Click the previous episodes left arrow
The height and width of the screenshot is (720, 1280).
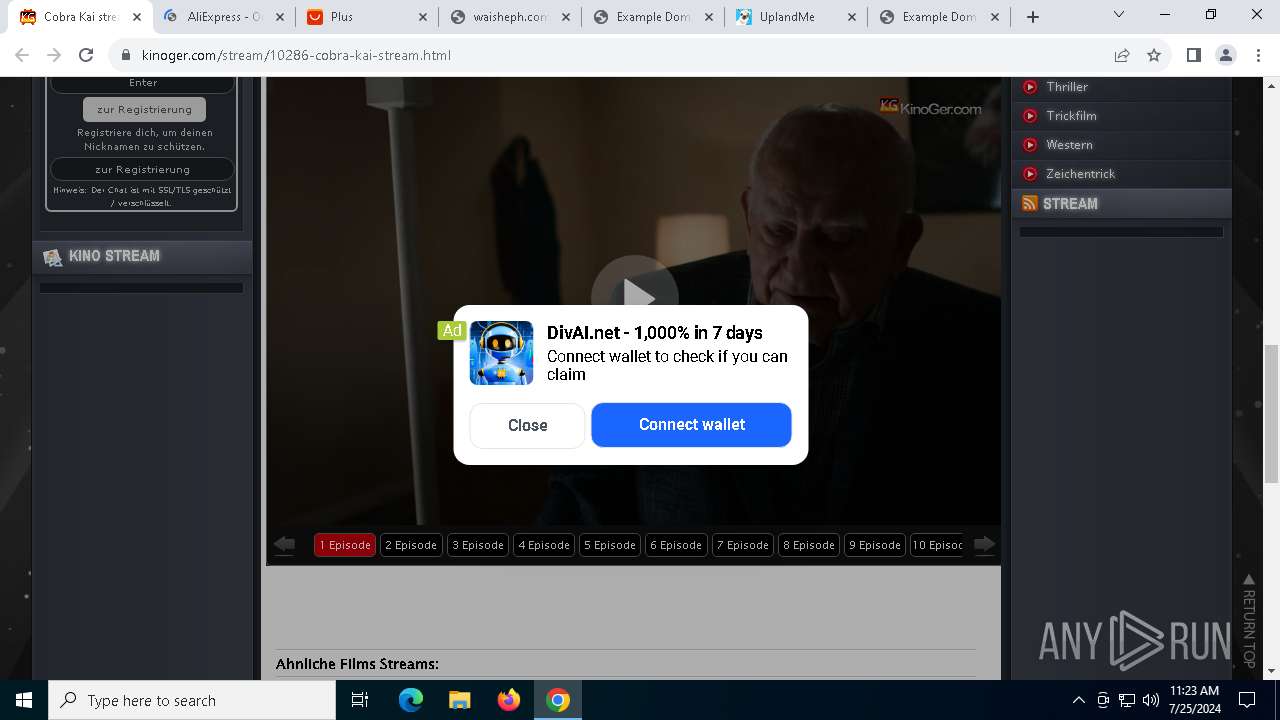pyautogui.click(x=285, y=544)
